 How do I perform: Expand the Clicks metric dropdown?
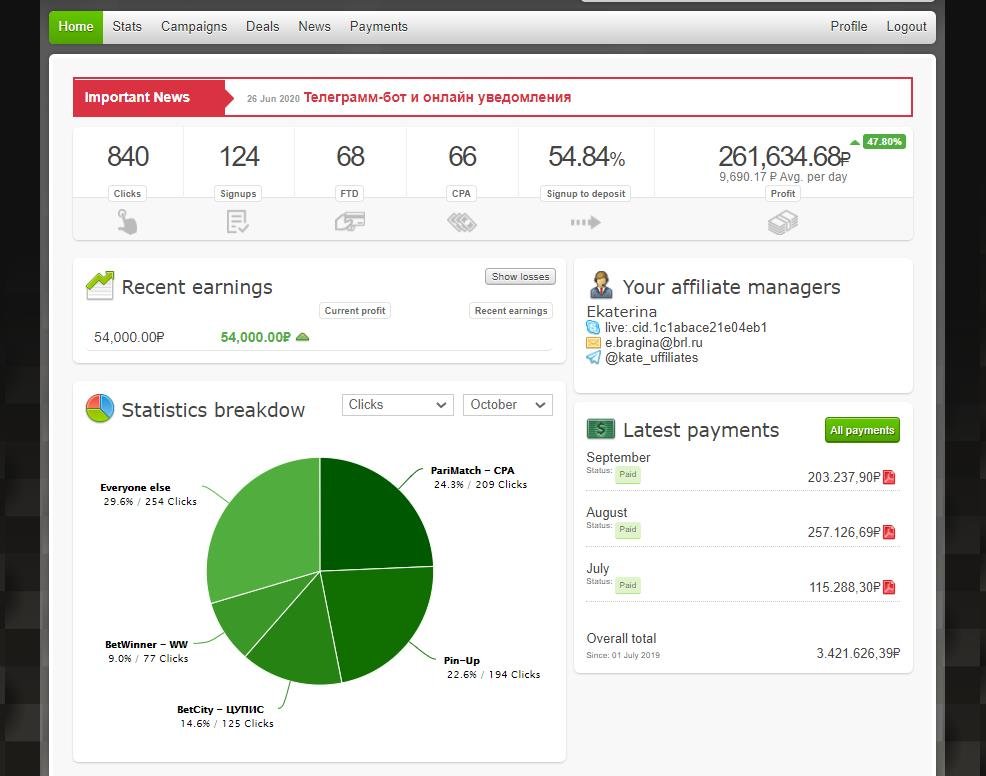pos(398,405)
